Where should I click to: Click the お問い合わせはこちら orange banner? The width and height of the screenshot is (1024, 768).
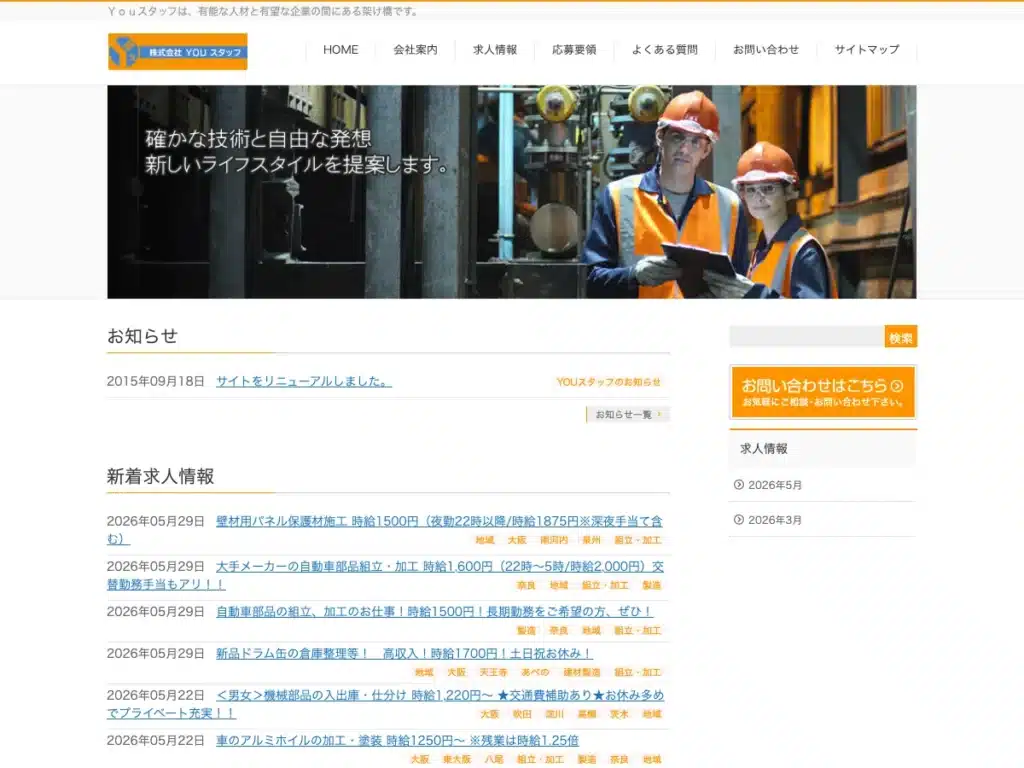[x=823, y=392]
